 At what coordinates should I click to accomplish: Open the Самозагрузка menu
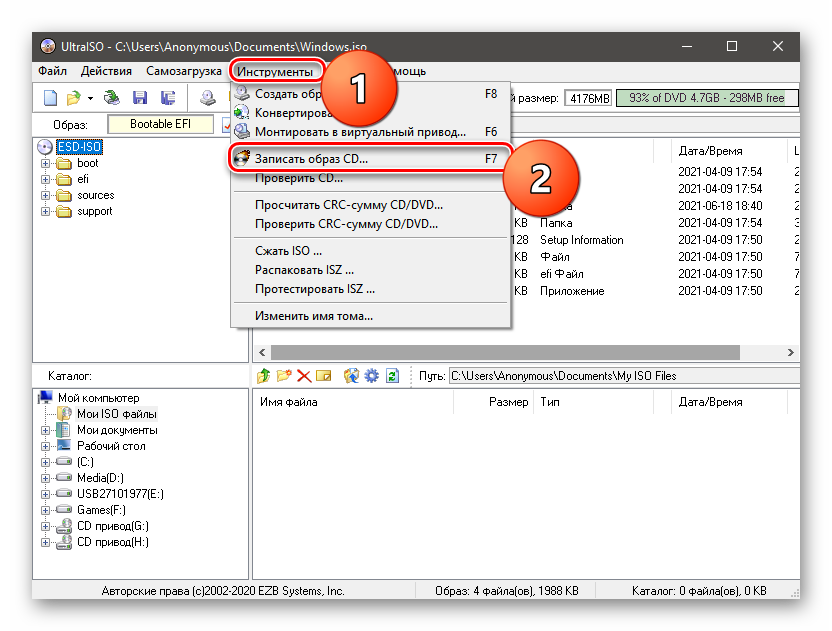184,71
